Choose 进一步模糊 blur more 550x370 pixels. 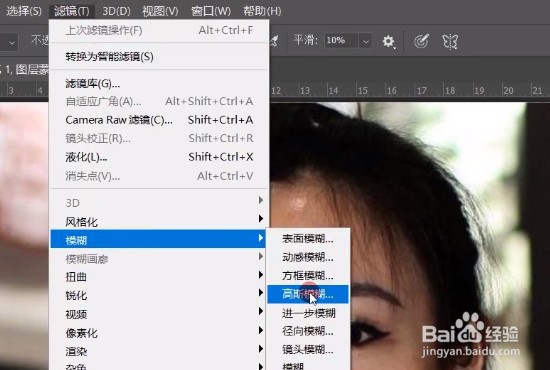pos(308,313)
